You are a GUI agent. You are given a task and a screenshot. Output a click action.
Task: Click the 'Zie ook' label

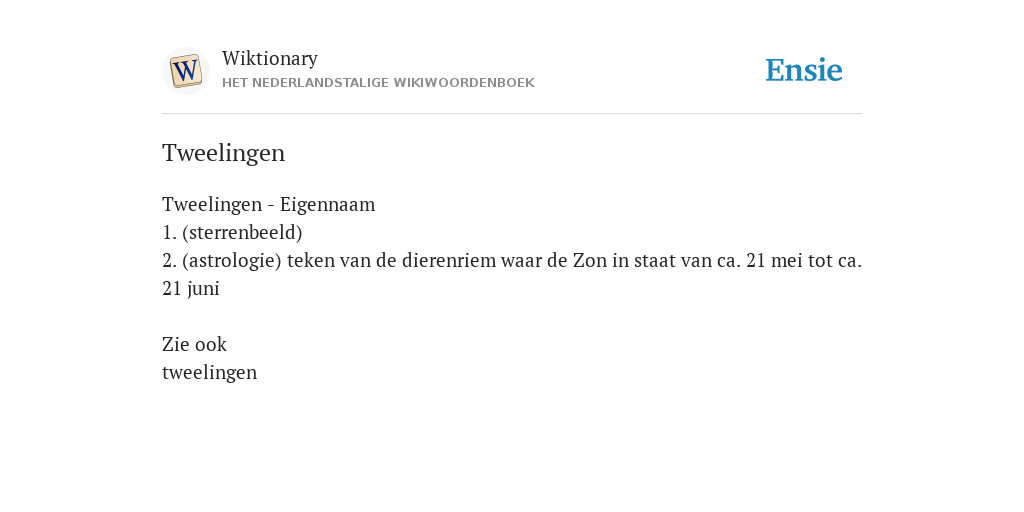tap(195, 344)
